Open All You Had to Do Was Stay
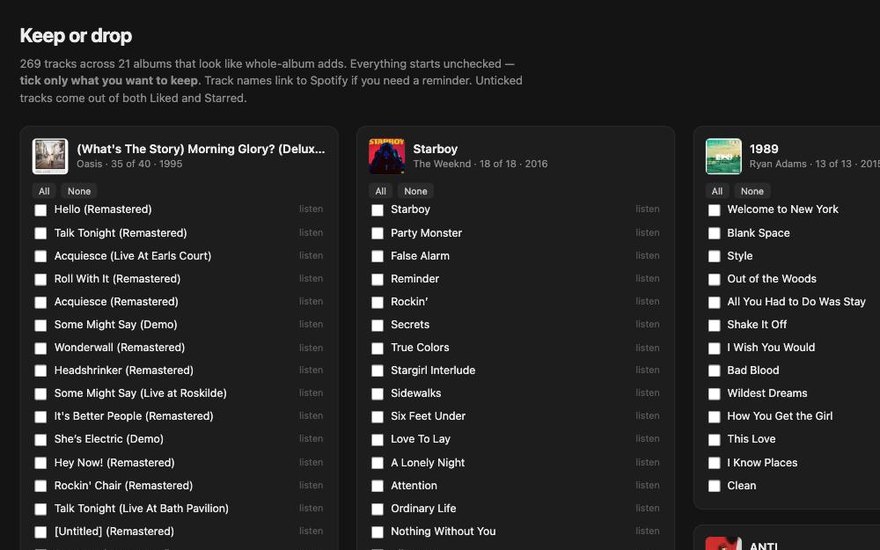The width and height of the screenshot is (880, 550). [796, 301]
